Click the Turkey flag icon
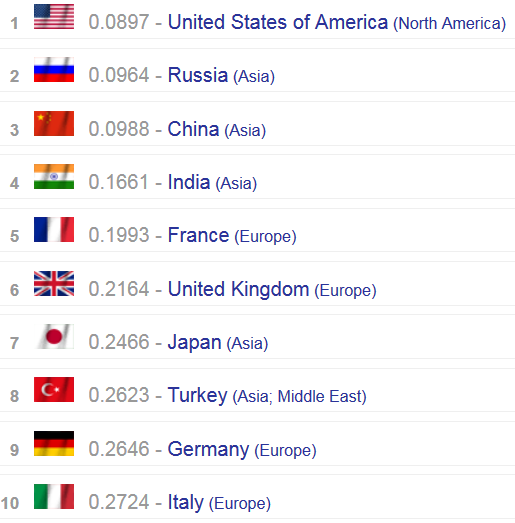 tap(54, 390)
